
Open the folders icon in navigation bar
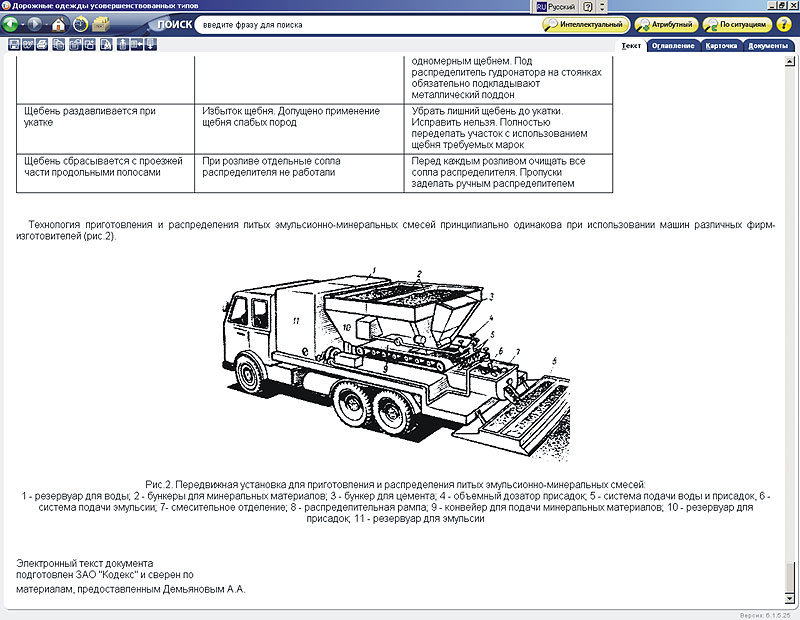(x=101, y=24)
